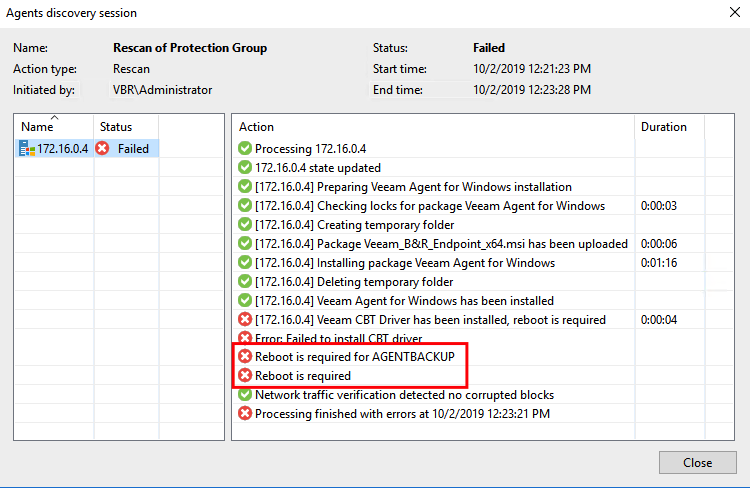Click the red Failed status icon

(103, 149)
